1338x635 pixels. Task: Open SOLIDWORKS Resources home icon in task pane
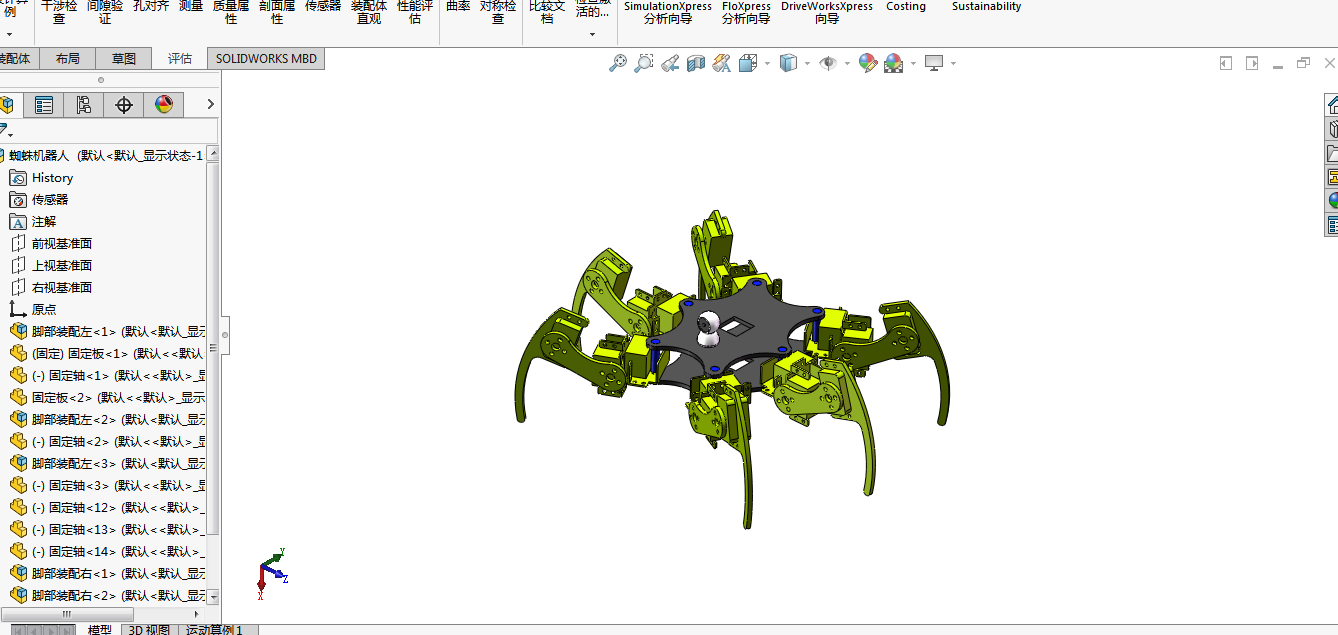(x=1332, y=105)
